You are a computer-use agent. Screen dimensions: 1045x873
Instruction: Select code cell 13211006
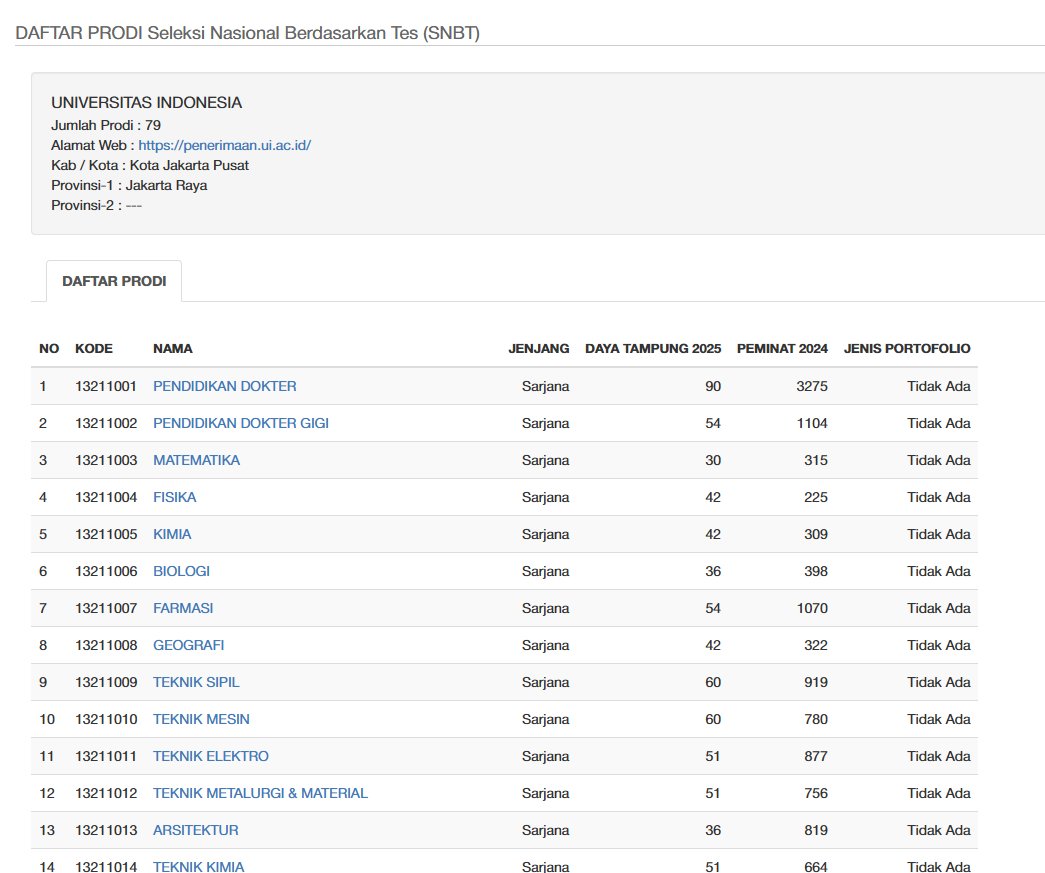[106, 571]
